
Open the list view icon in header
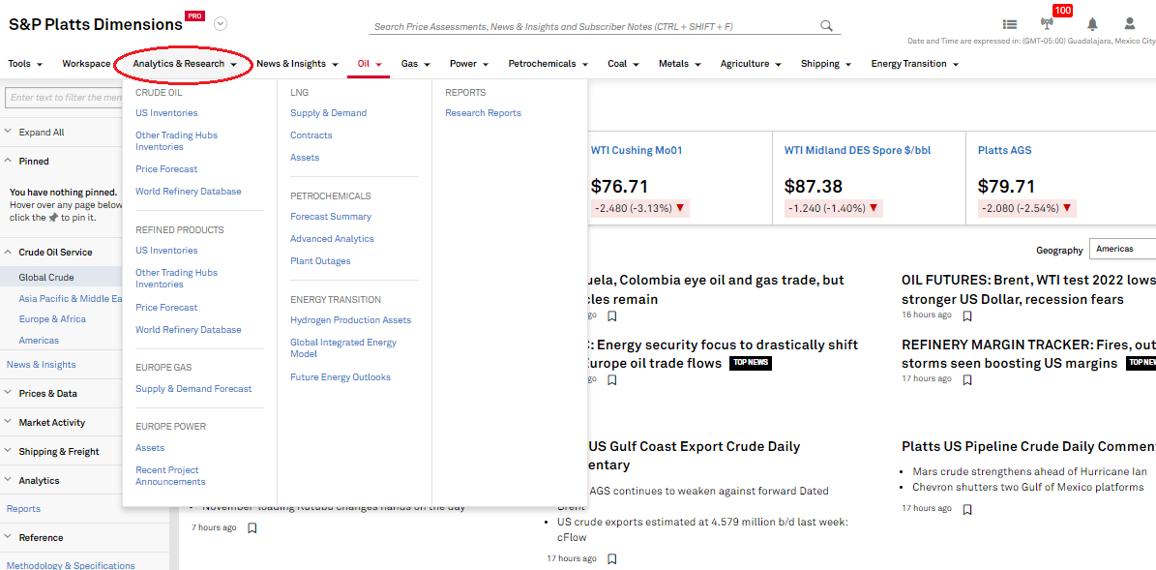[x=1009, y=24]
